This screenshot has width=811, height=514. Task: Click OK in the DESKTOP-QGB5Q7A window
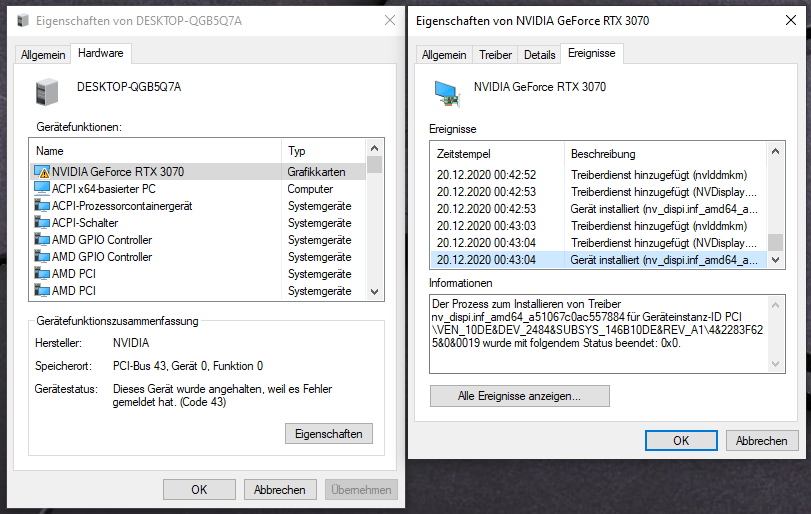pos(199,490)
